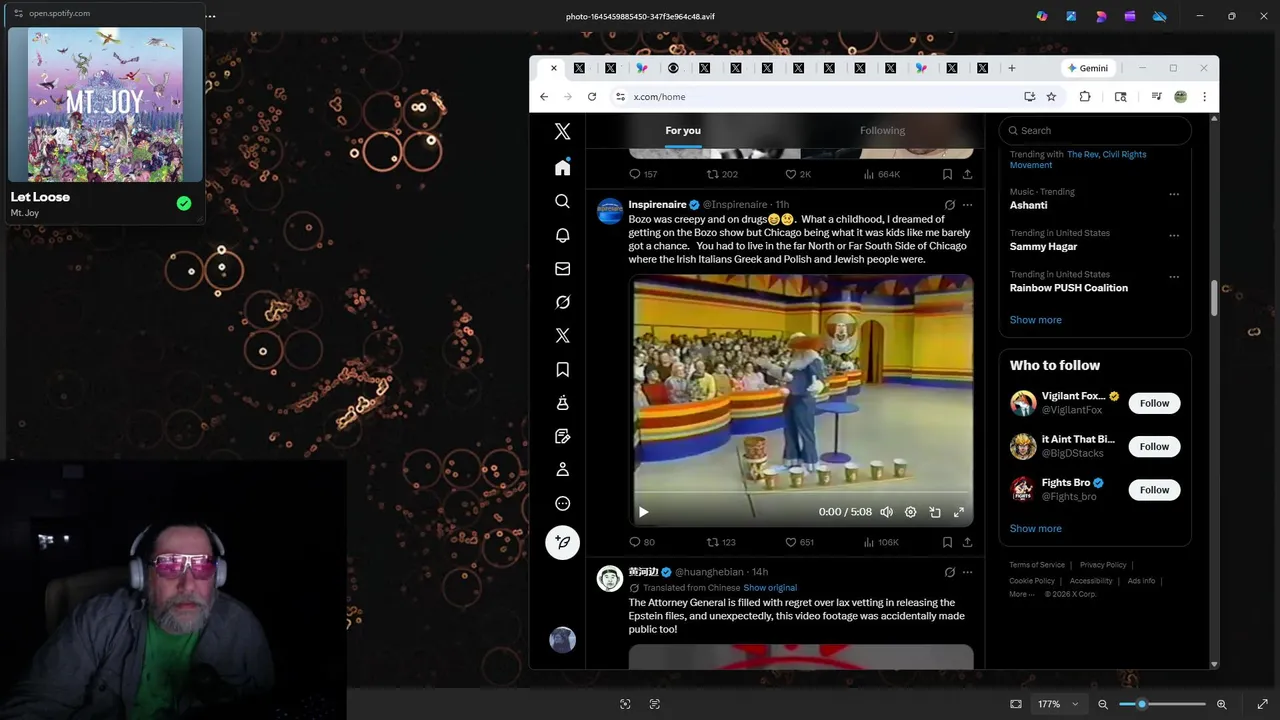Follow Fights Bro
The width and height of the screenshot is (1280, 720).
[1154, 489]
